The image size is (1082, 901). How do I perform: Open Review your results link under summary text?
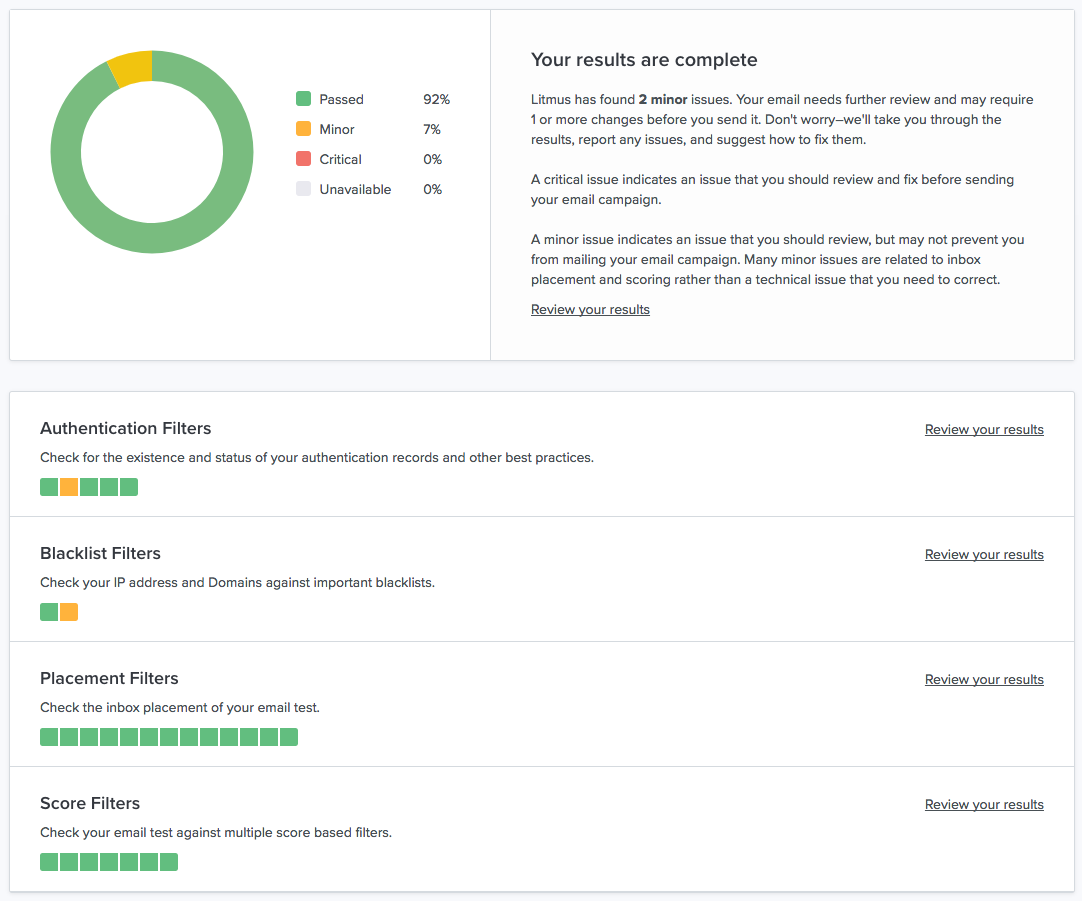(x=590, y=310)
